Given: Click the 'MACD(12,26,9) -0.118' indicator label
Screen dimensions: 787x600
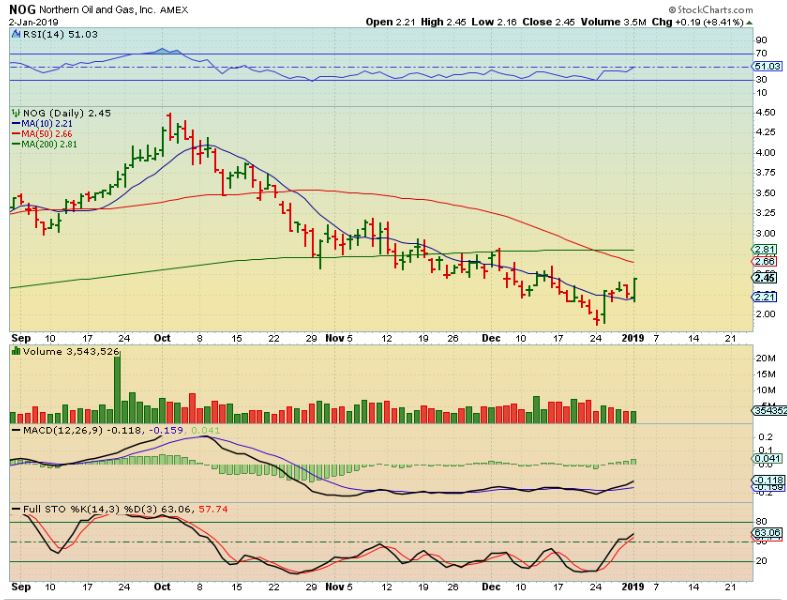Looking at the screenshot, I should pyautogui.click(x=82, y=430).
